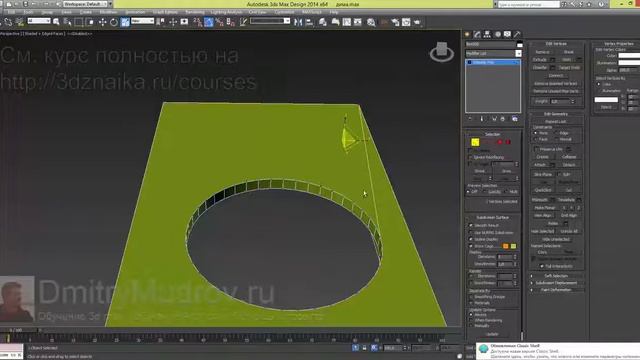Open the Hierarchy command panel tab

(x=487, y=34)
